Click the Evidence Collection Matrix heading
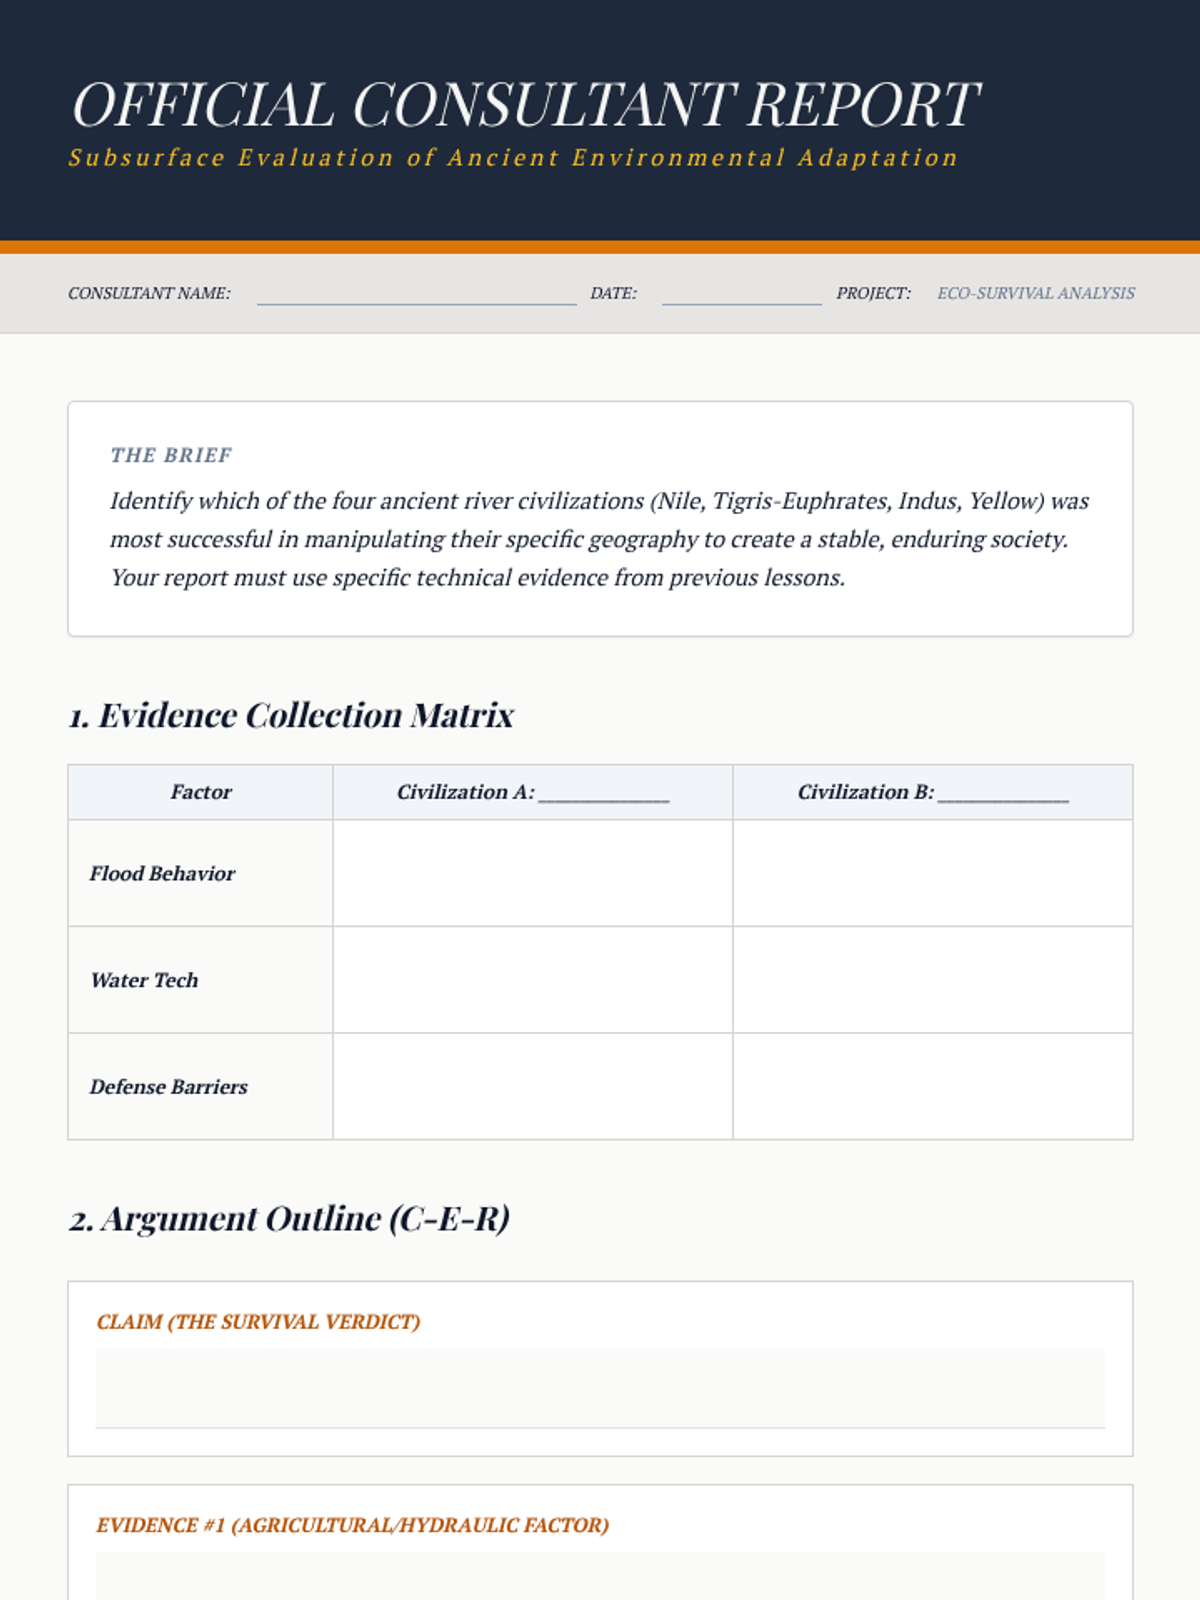This screenshot has height=1600, width=1200. 291,716
